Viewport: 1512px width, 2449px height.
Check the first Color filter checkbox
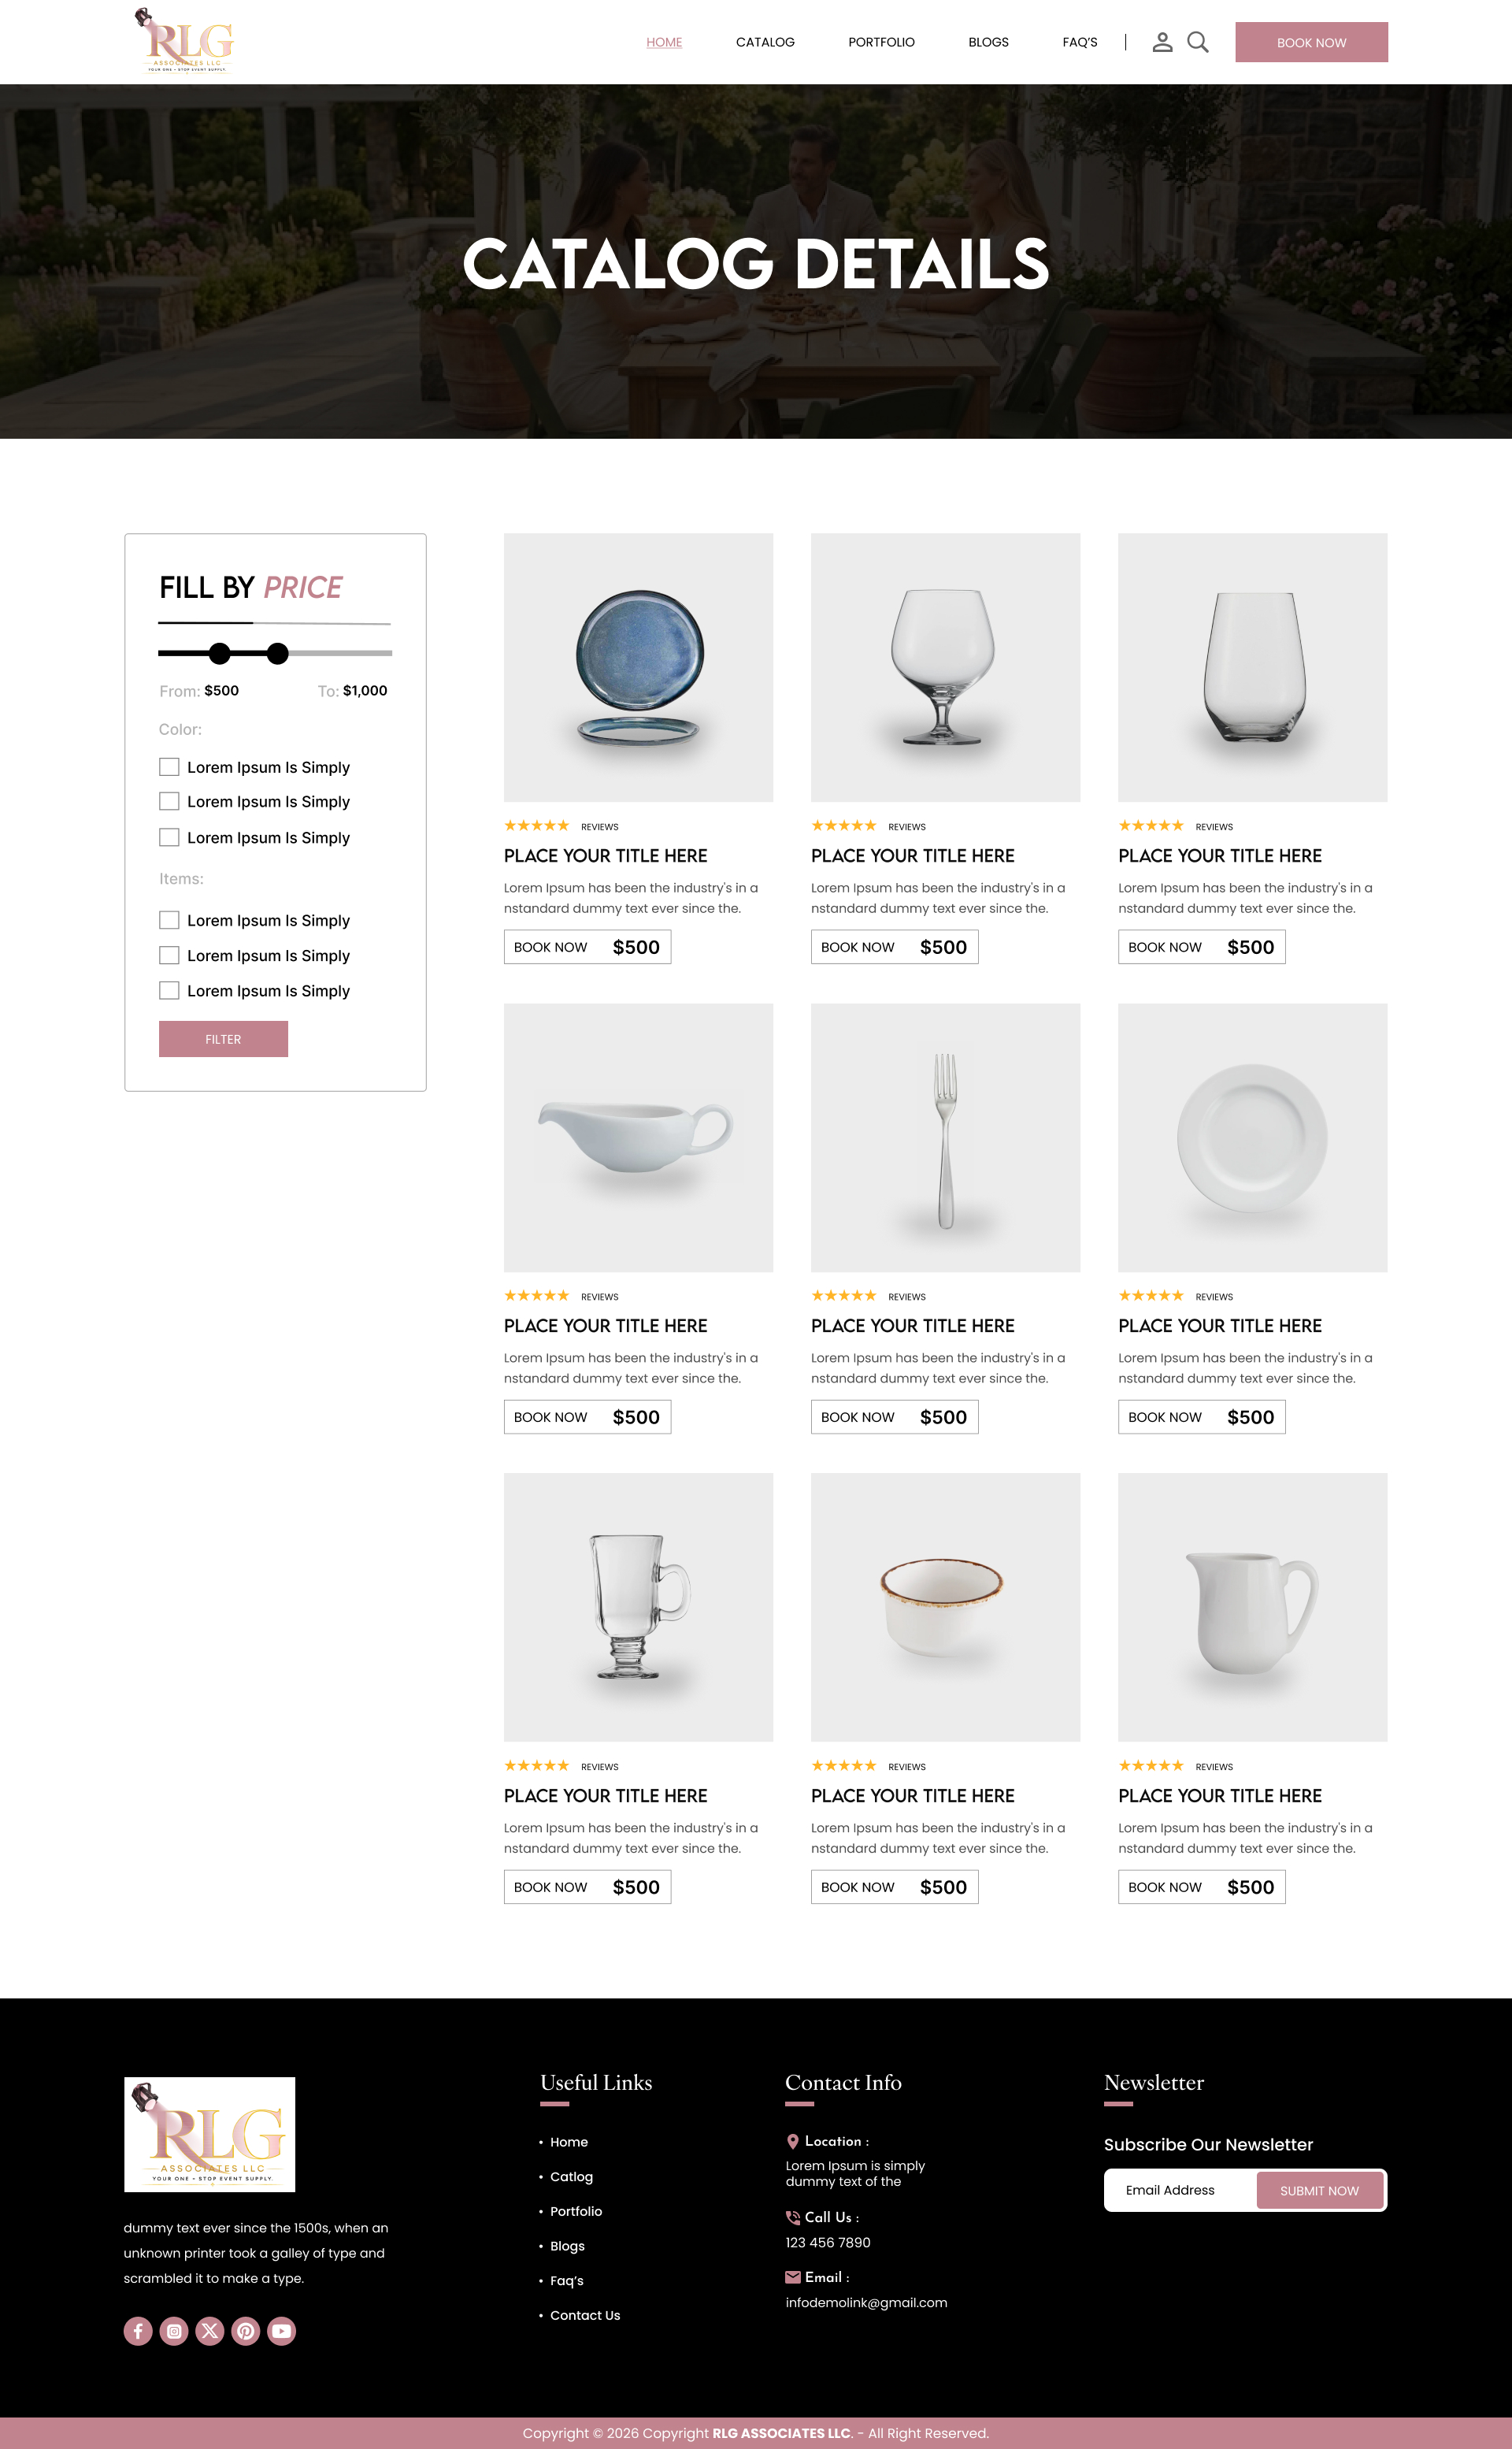[x=169, y=767]
